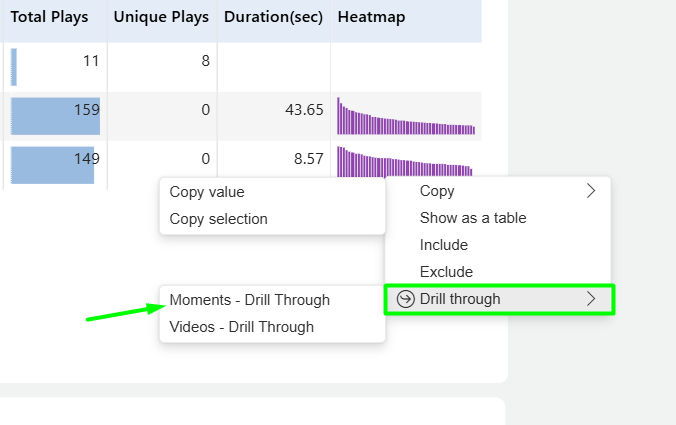The image size is (676, 425).
Task: Sort by Unique Plays column header
Action: (x=162, y=19)
